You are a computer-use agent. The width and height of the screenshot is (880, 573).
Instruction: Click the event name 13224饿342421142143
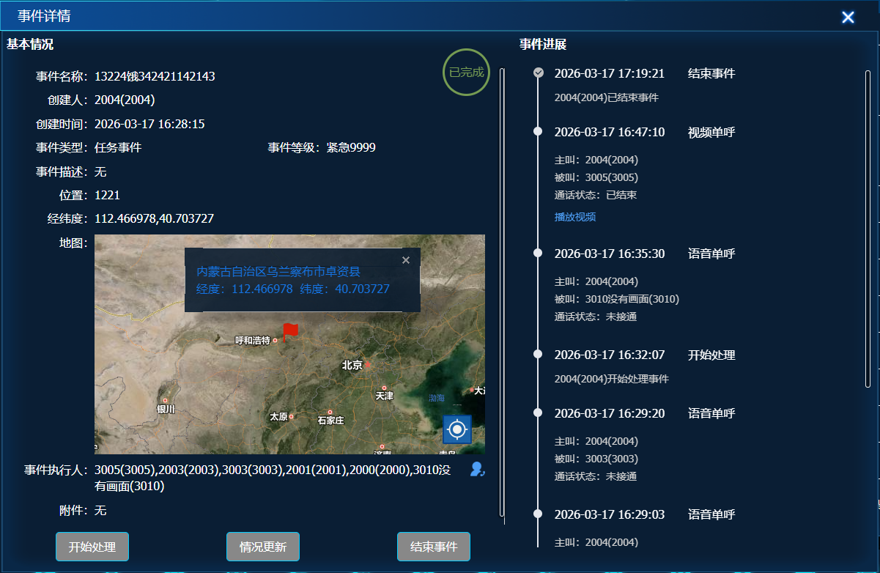coord(155,76)
